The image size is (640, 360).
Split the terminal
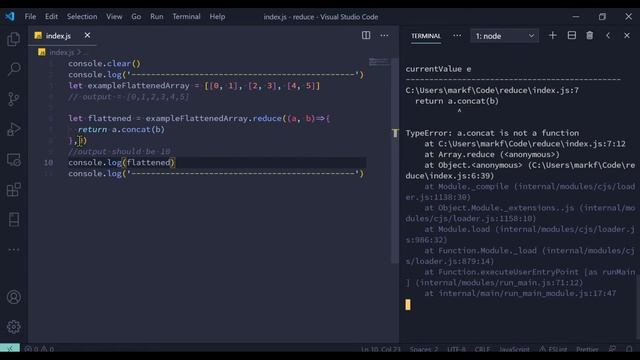point(572,36)
